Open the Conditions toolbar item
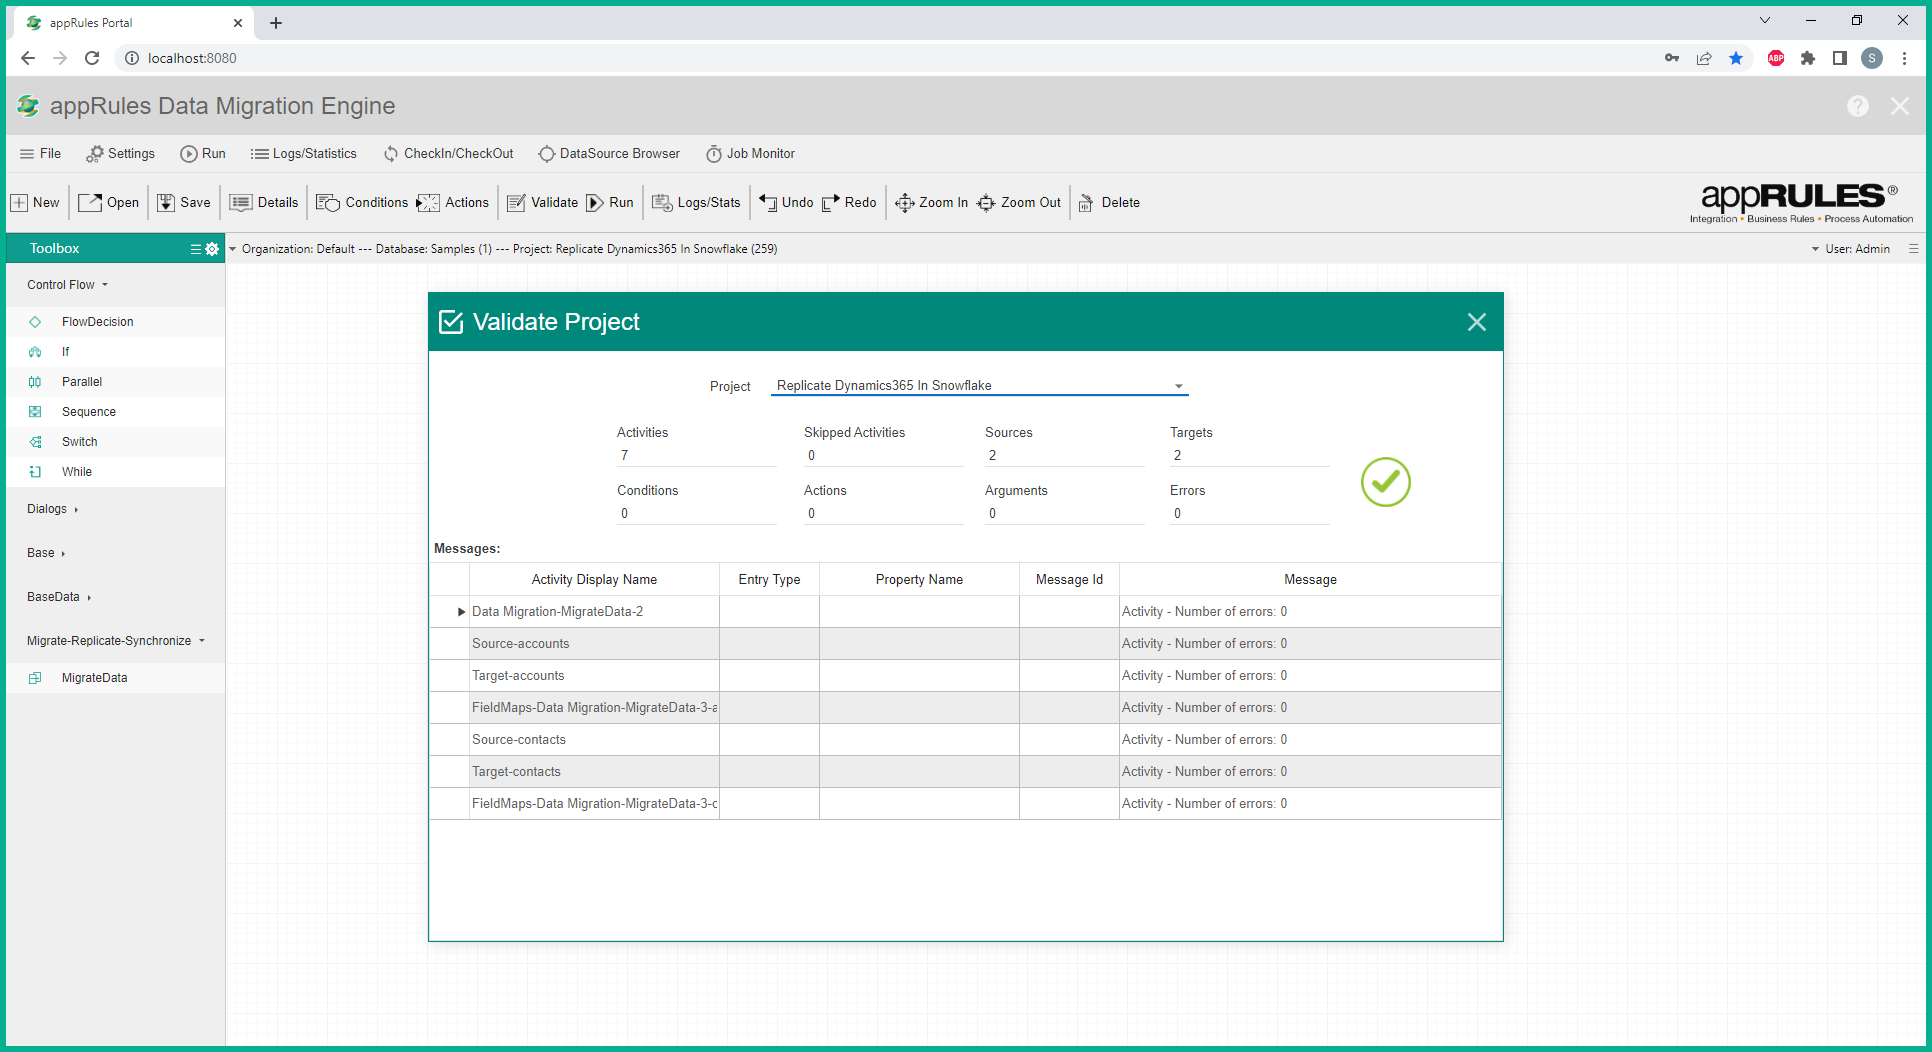The width and height of the screenshot is (1932, 1052). (x=362, y=203)
